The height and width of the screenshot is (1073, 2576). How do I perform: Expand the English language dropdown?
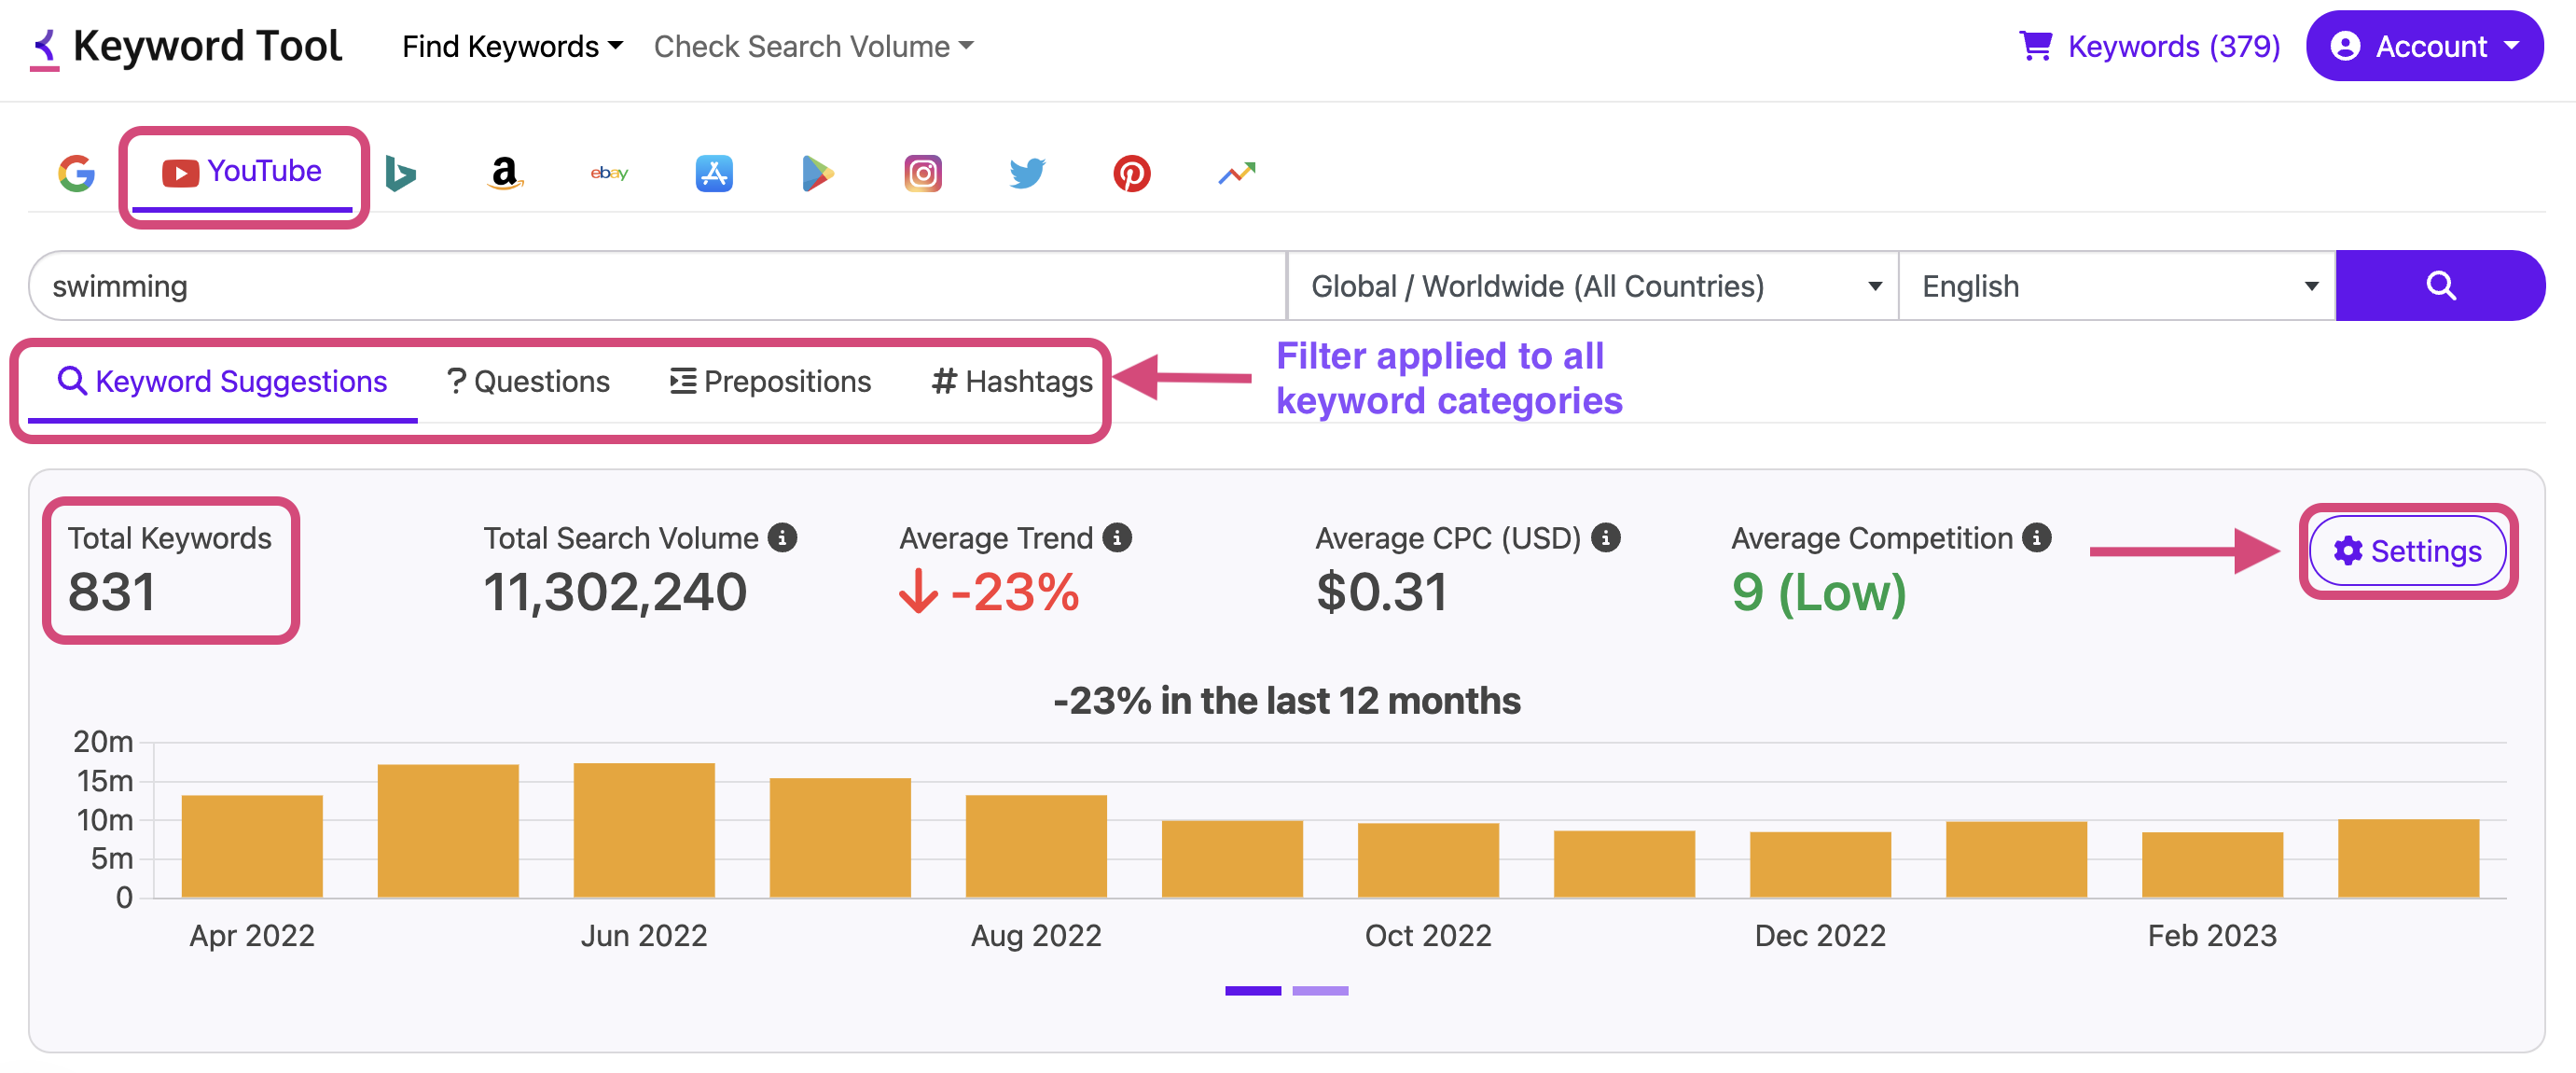tap(2115, 286)
